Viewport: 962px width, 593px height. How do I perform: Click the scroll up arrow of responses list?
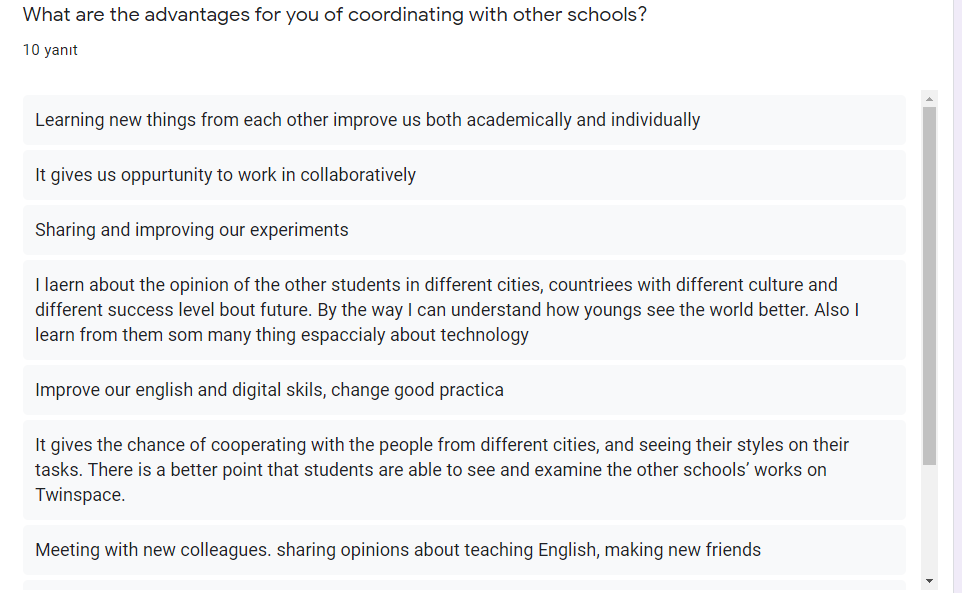click(930, 99)
